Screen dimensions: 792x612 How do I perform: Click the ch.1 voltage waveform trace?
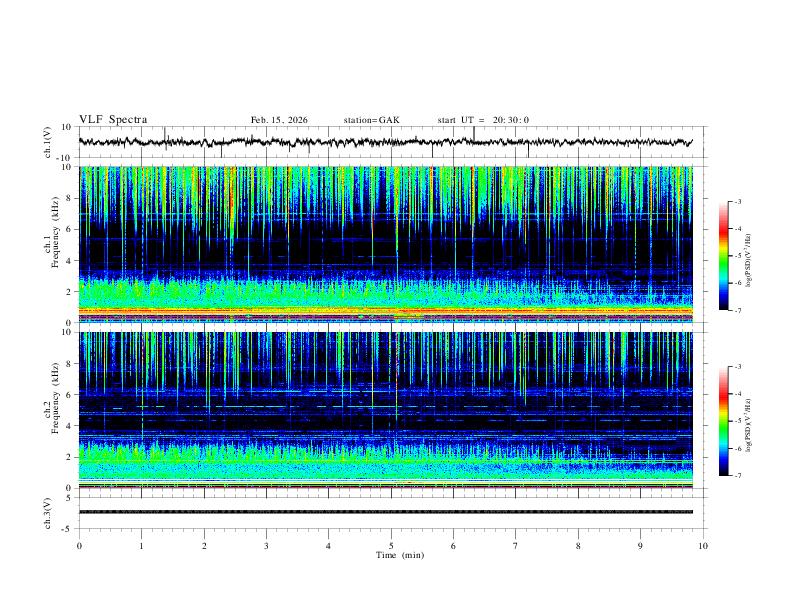(x=385, y=142)
